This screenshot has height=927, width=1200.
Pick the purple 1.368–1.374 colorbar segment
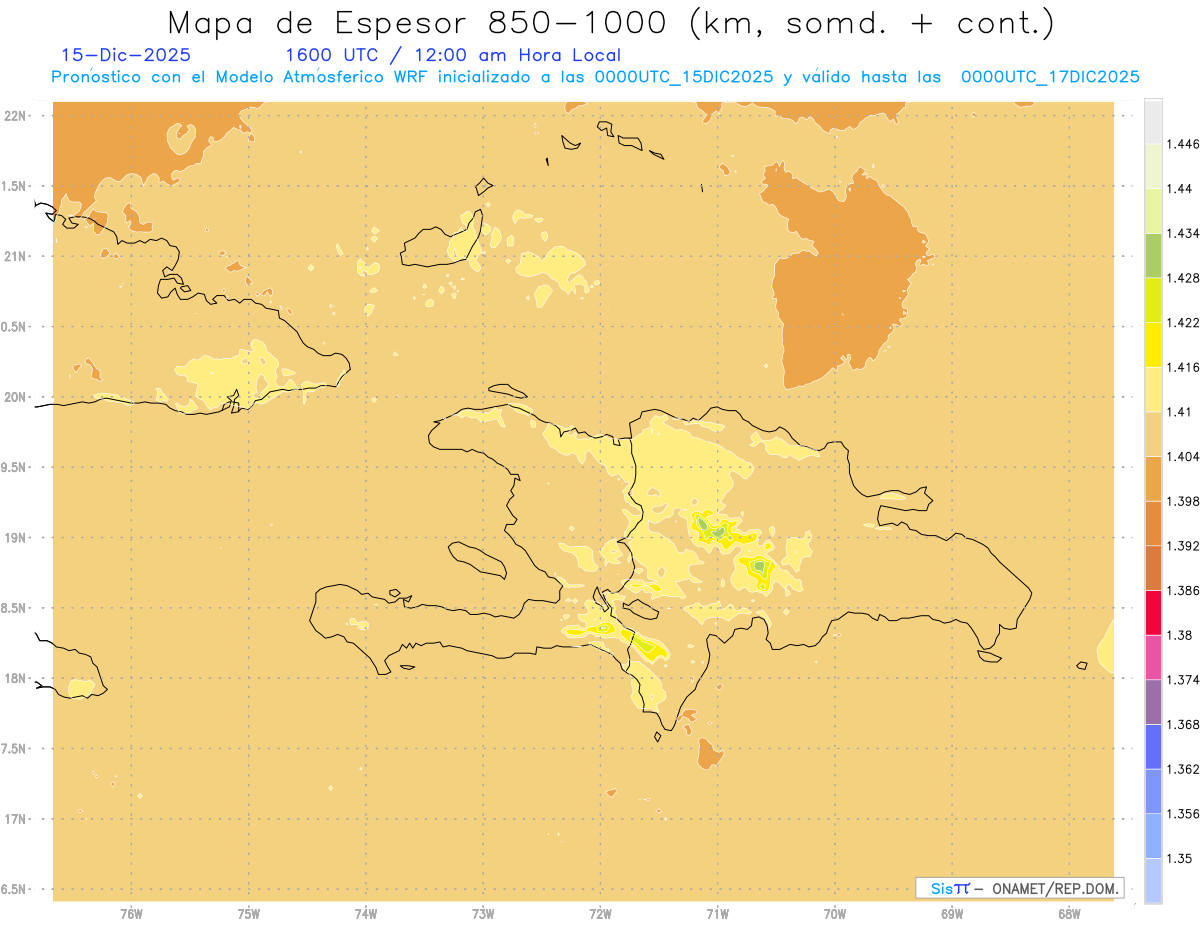pyautogui.click(x=1154, y=702)
